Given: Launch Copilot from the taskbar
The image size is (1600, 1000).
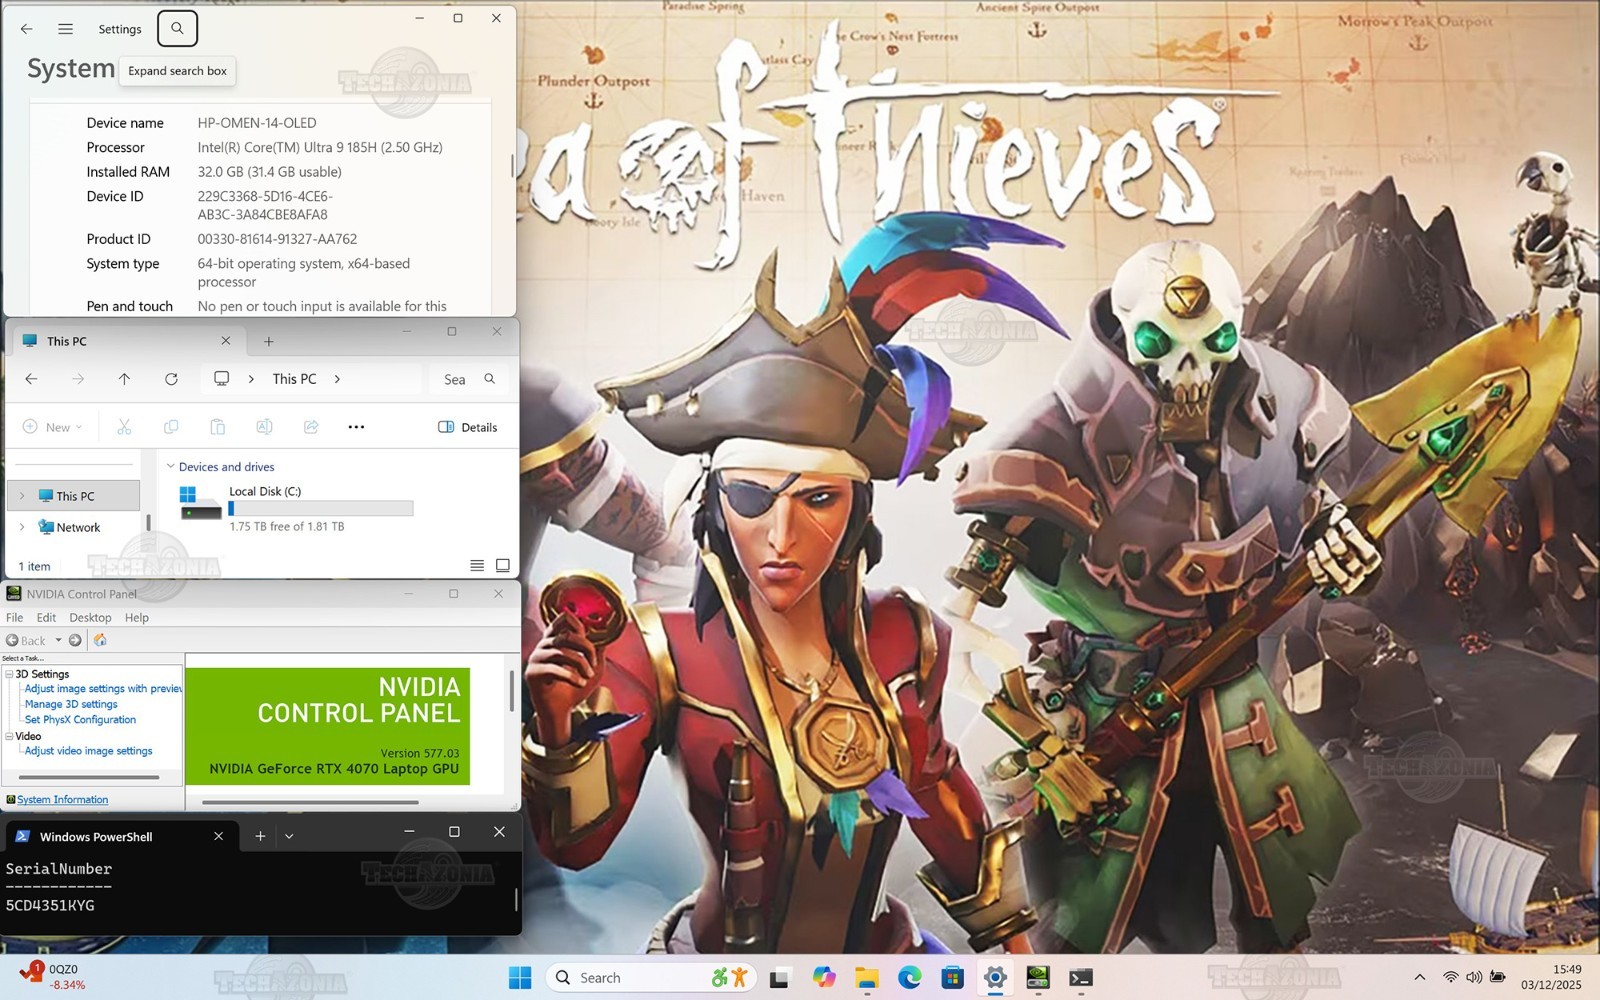Looking at the screenshot, I should (x=824, y=978).
